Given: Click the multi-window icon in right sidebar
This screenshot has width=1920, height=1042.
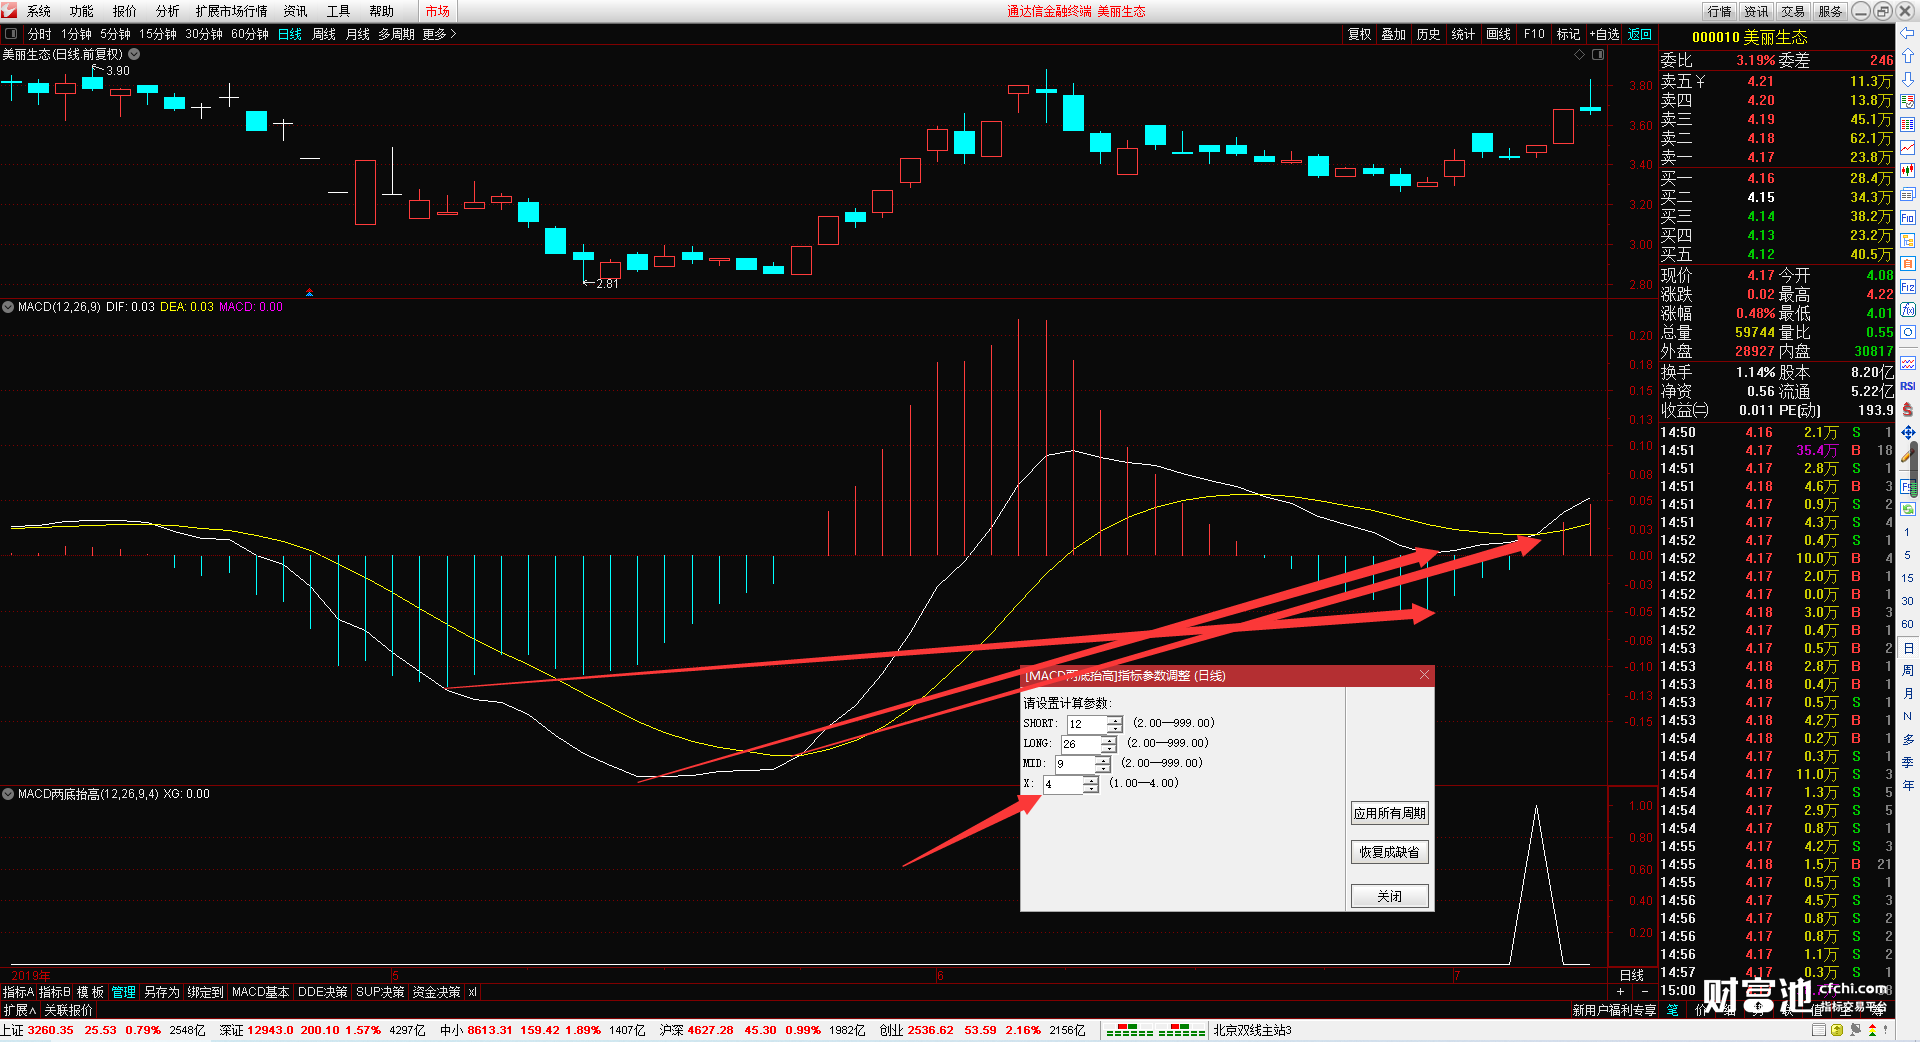Looking at the screenshot, I should click(x=1908, y=194).
